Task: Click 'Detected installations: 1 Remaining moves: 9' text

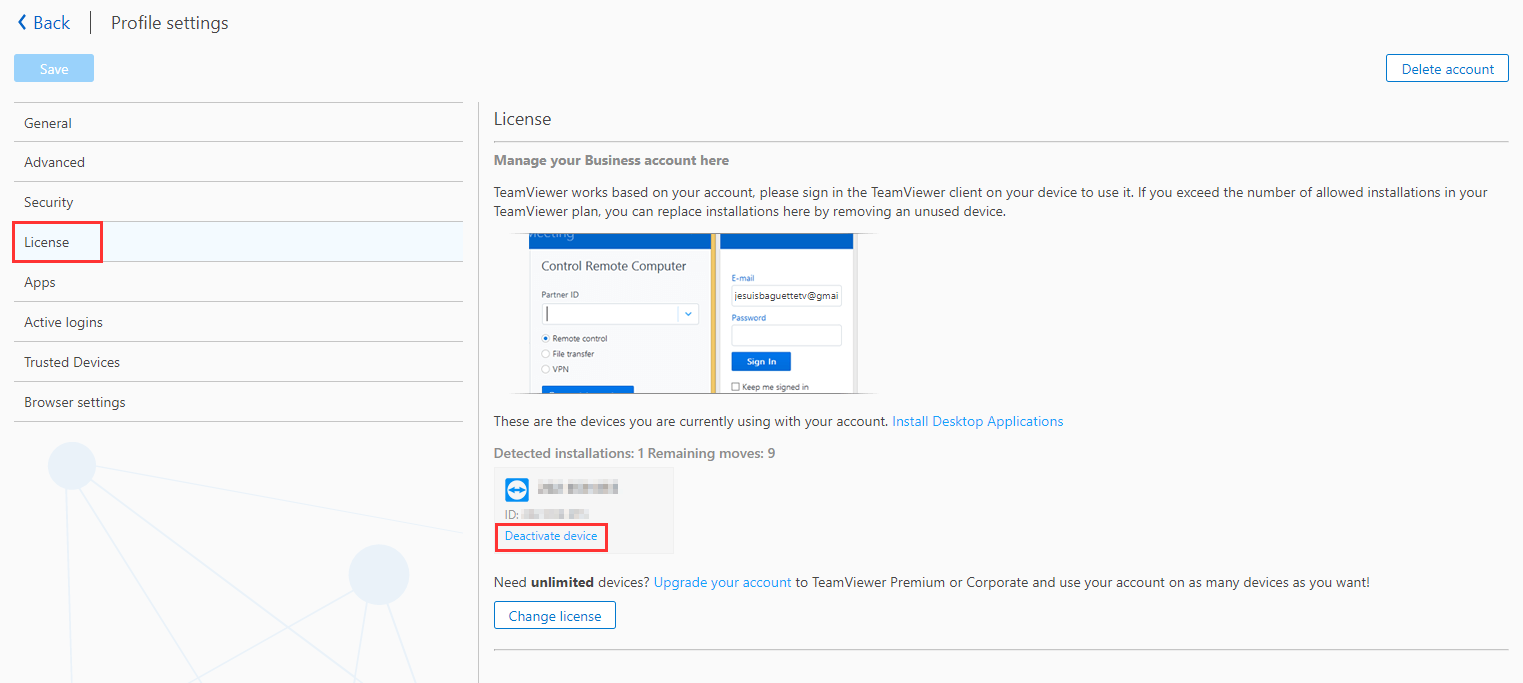Action: [634, 453]
